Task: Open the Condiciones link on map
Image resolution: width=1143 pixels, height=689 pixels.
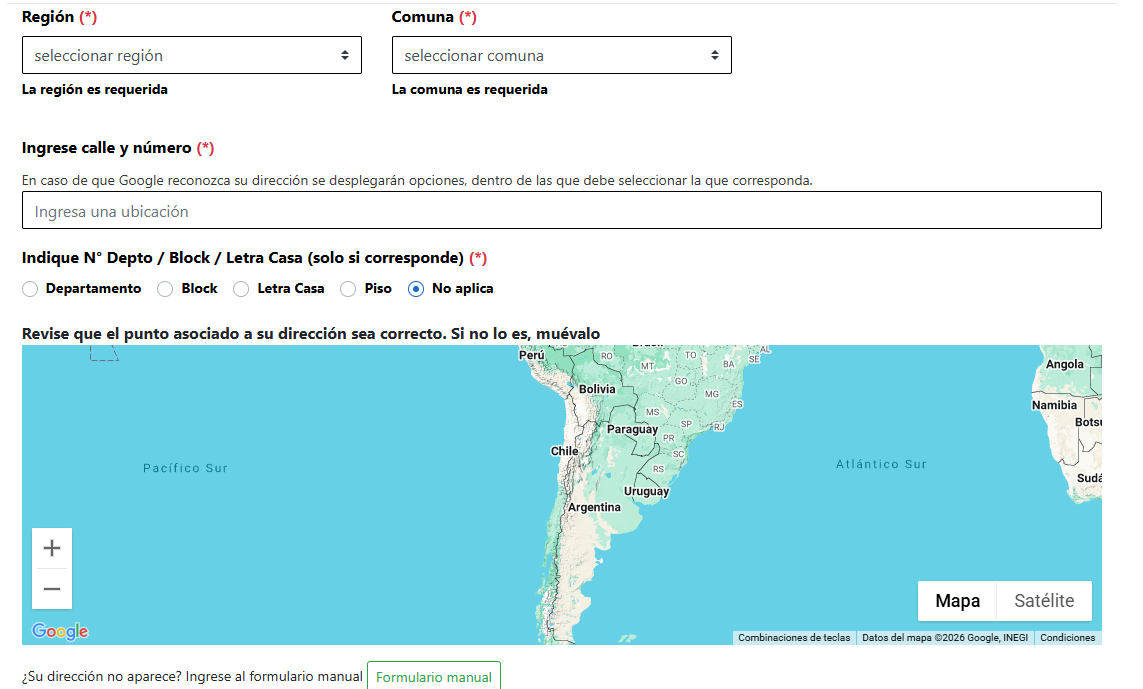Action: click(x=1067, y=638)
